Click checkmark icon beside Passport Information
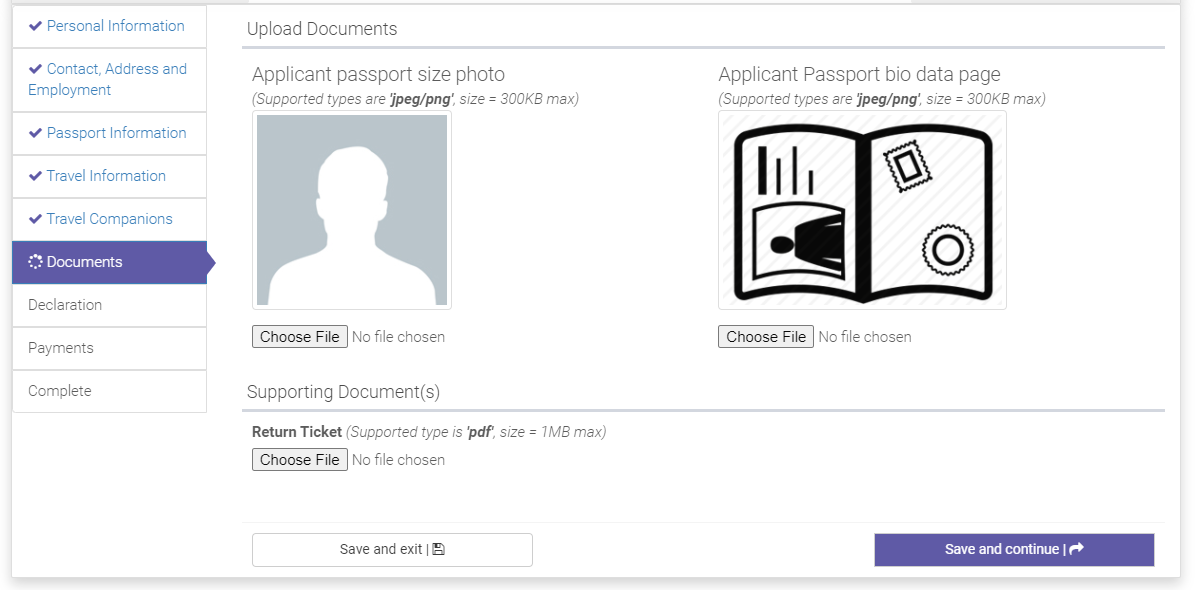Viewport: 1195px width, 590px height. click(35, 133)
